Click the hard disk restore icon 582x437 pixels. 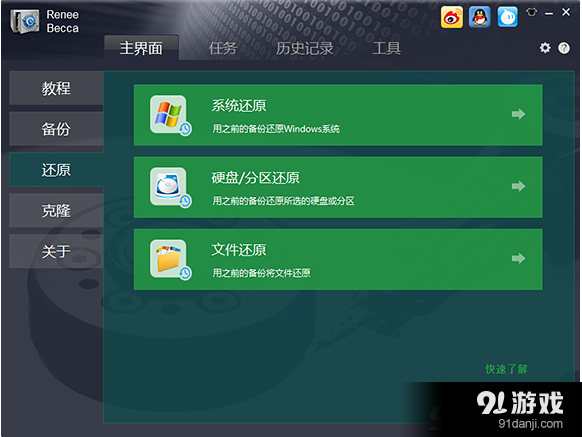pos(170,187)
